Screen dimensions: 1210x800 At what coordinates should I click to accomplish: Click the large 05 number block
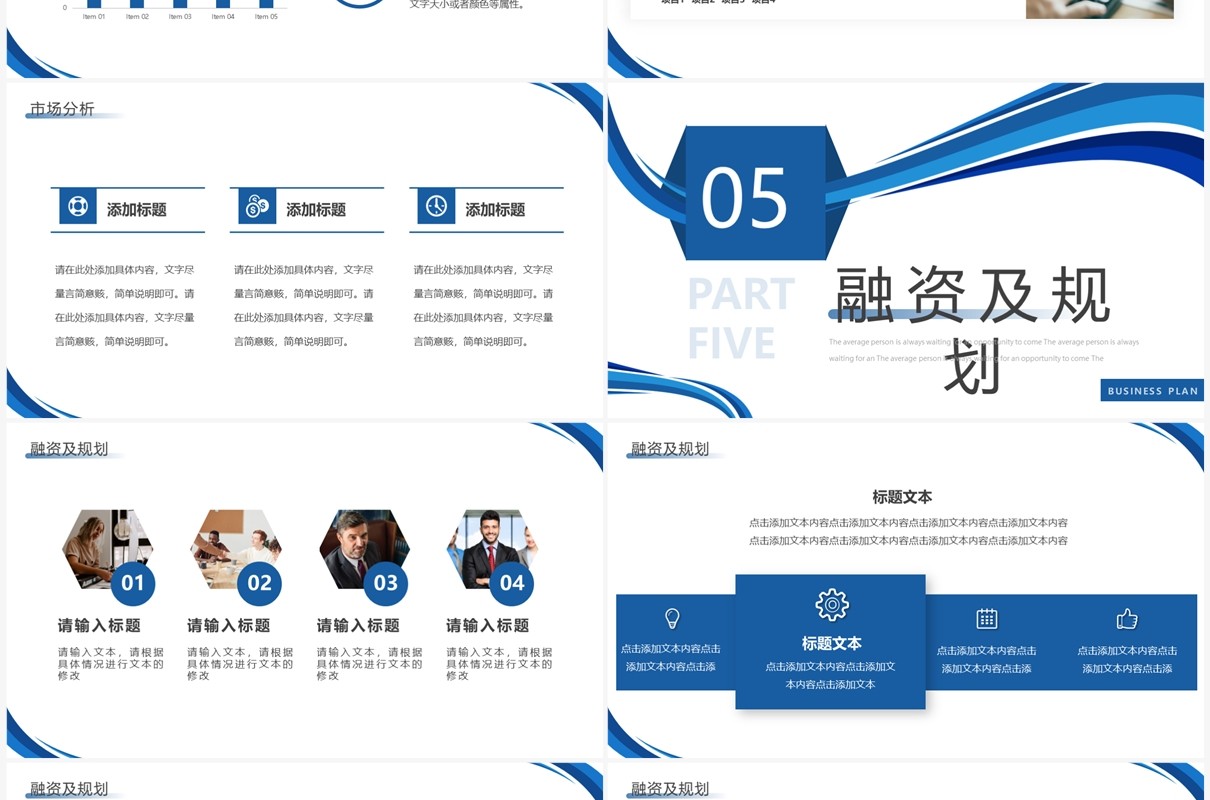point(755,193)
